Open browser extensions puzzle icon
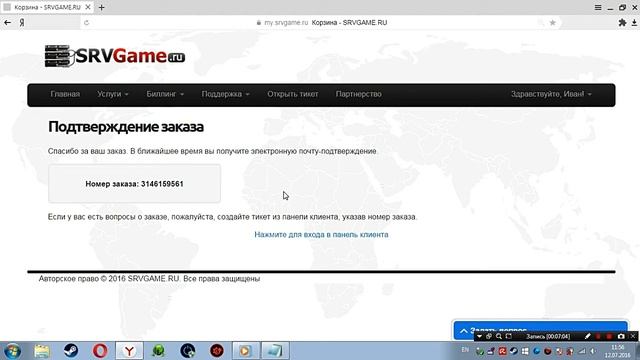Viewport: 640px width, 360px height. (x=622, y=23)
